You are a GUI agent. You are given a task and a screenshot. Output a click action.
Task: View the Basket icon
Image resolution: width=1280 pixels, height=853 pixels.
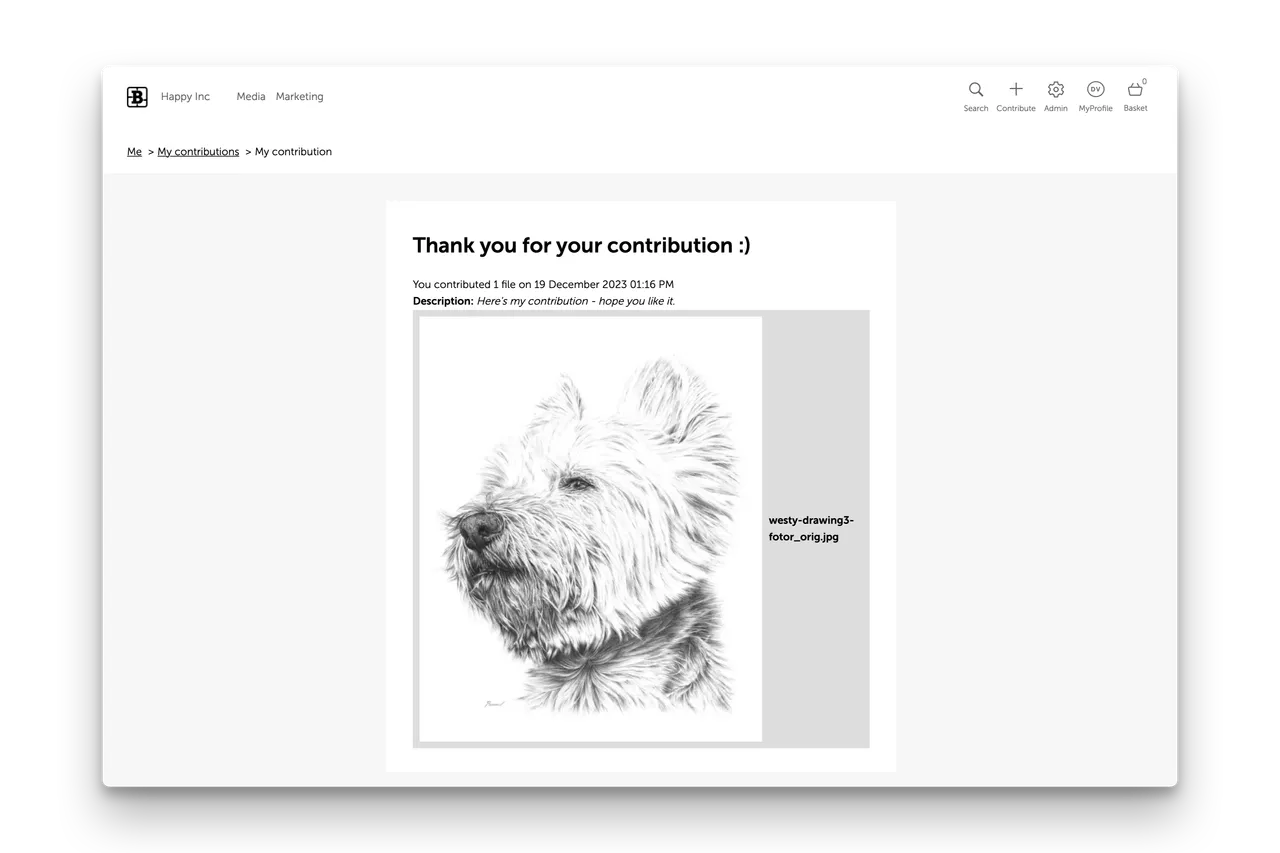point(1135,90)
